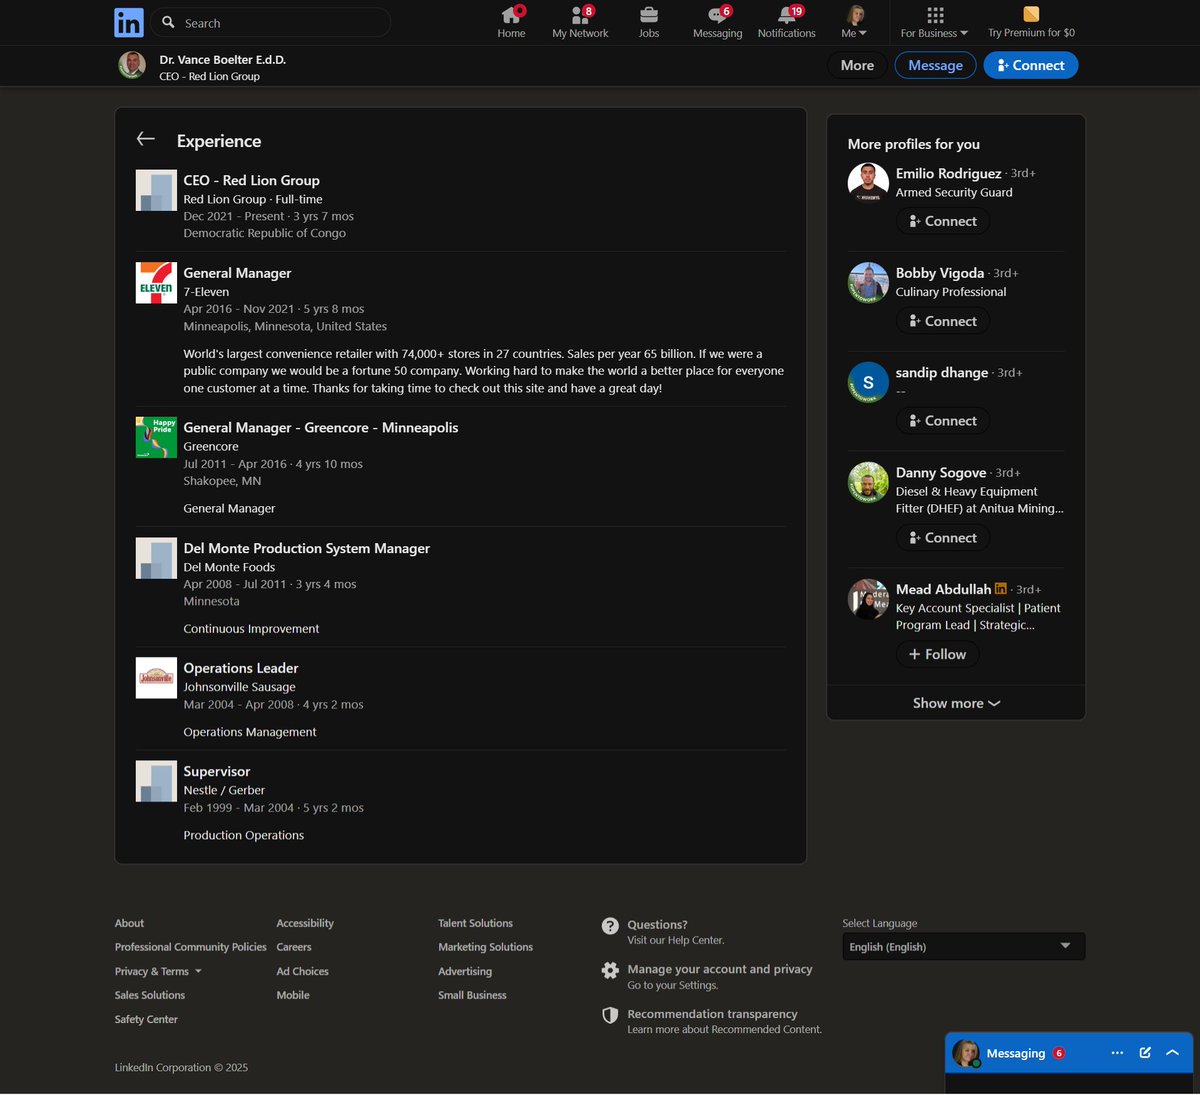Click the back arrow beside Experience
Viewport: 1200px width, 1095px height.
(146, 140)
